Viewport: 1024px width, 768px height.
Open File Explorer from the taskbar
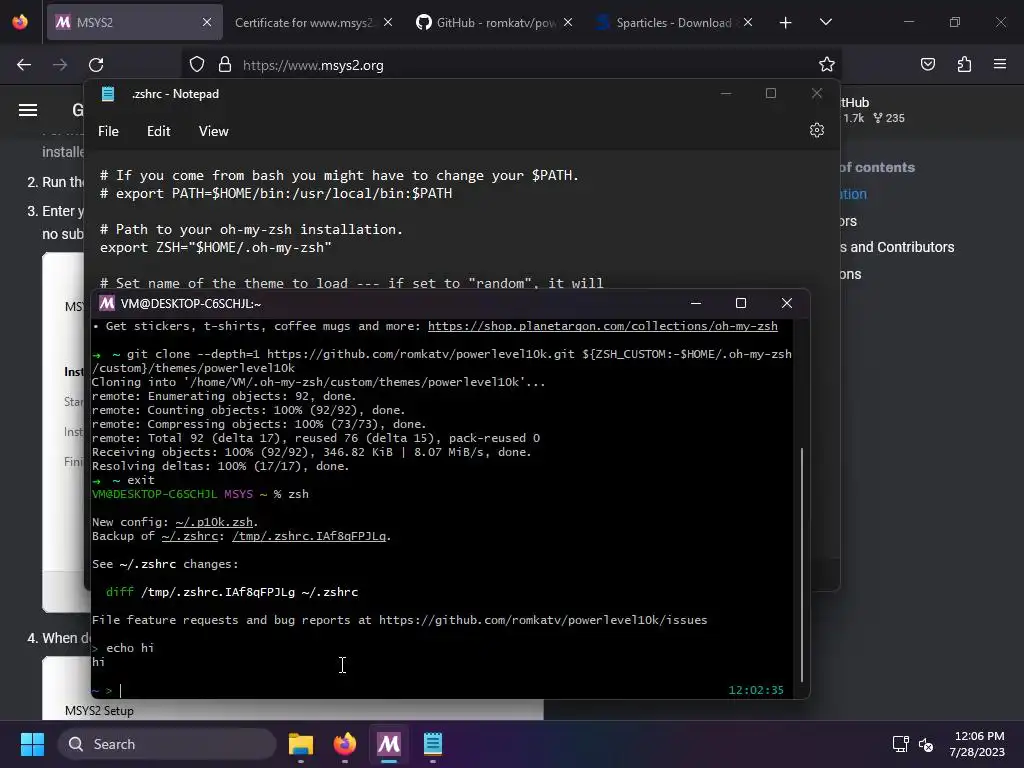pos(300,744)
